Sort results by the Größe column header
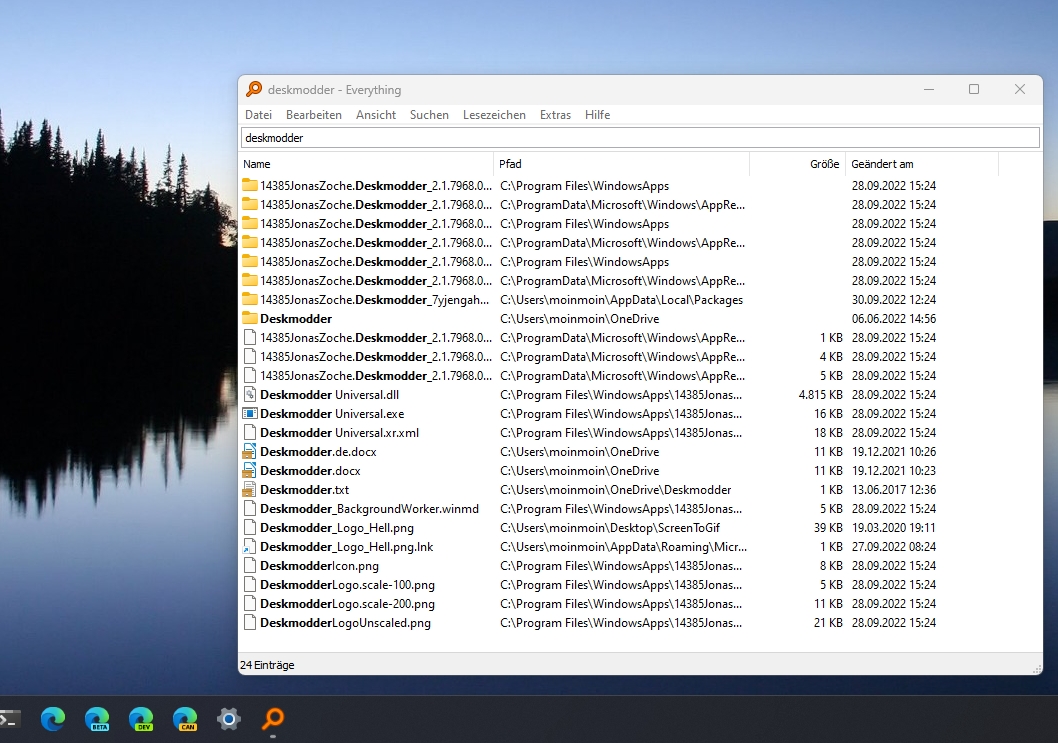The height and width of the screenshot is (743, 1058). tap(797, 164)
